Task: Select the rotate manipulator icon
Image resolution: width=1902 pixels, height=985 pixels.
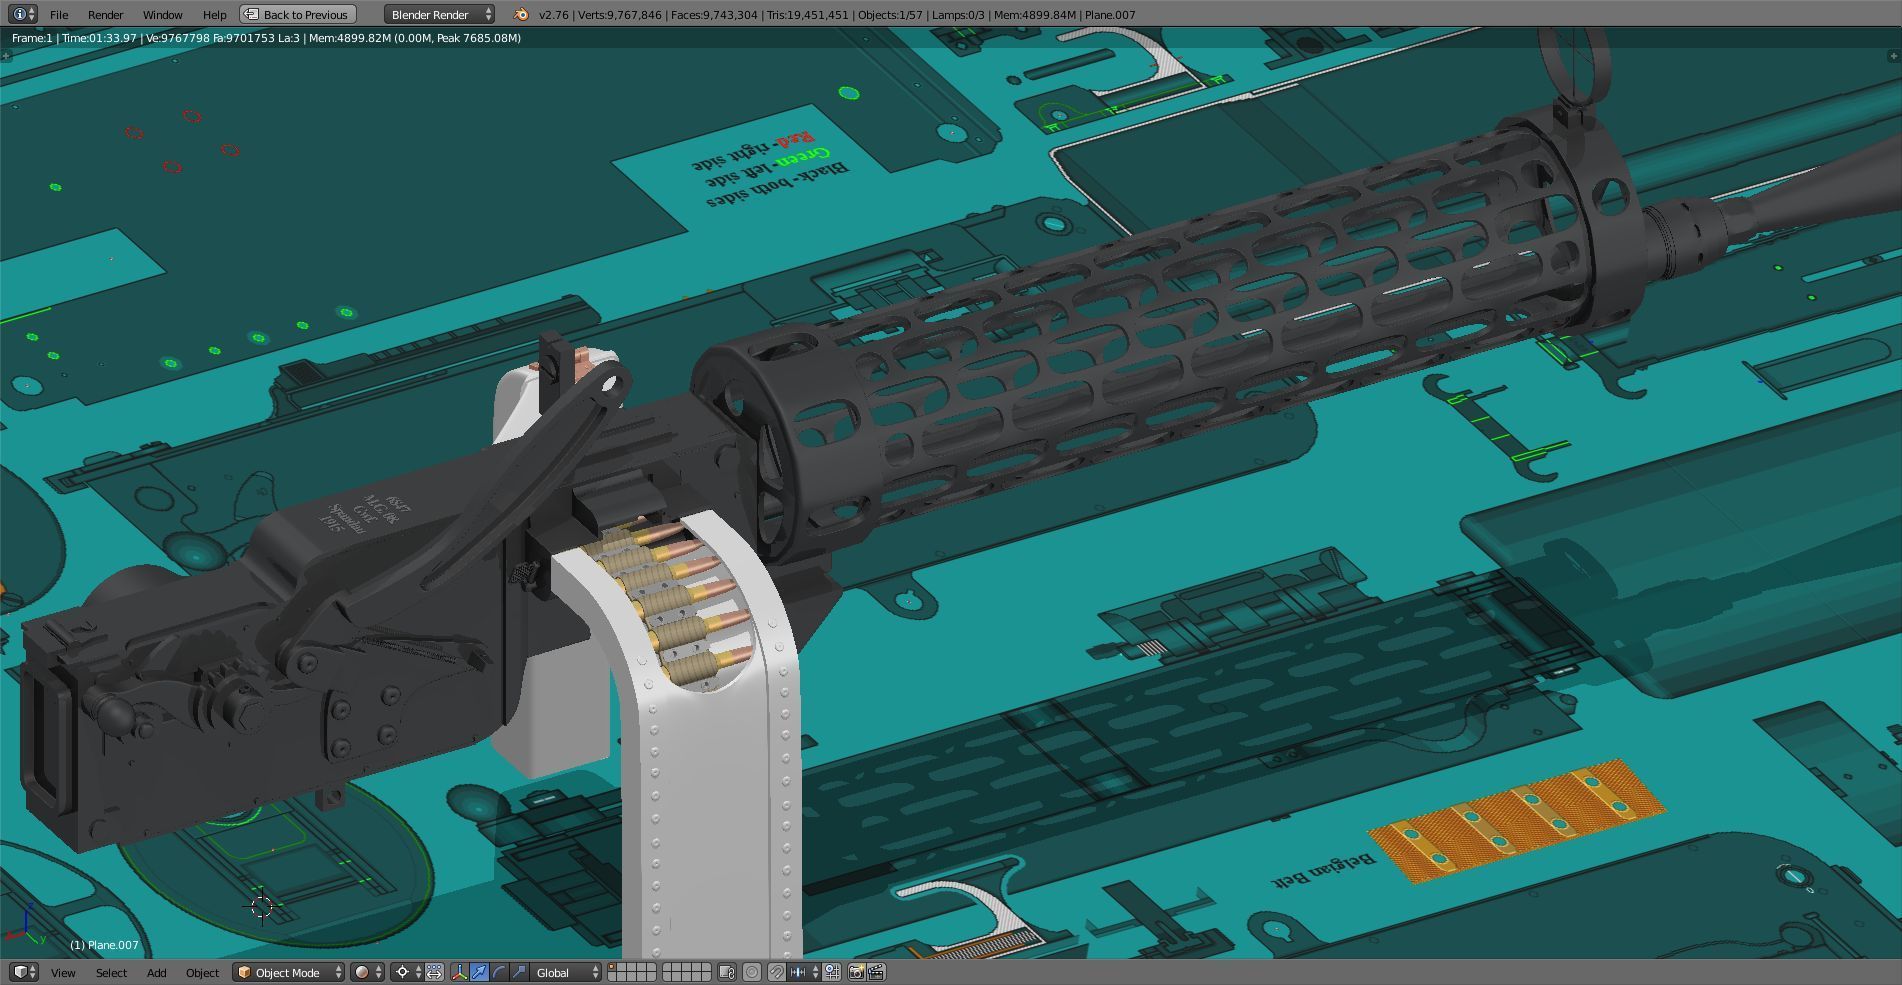Action: 500,971
